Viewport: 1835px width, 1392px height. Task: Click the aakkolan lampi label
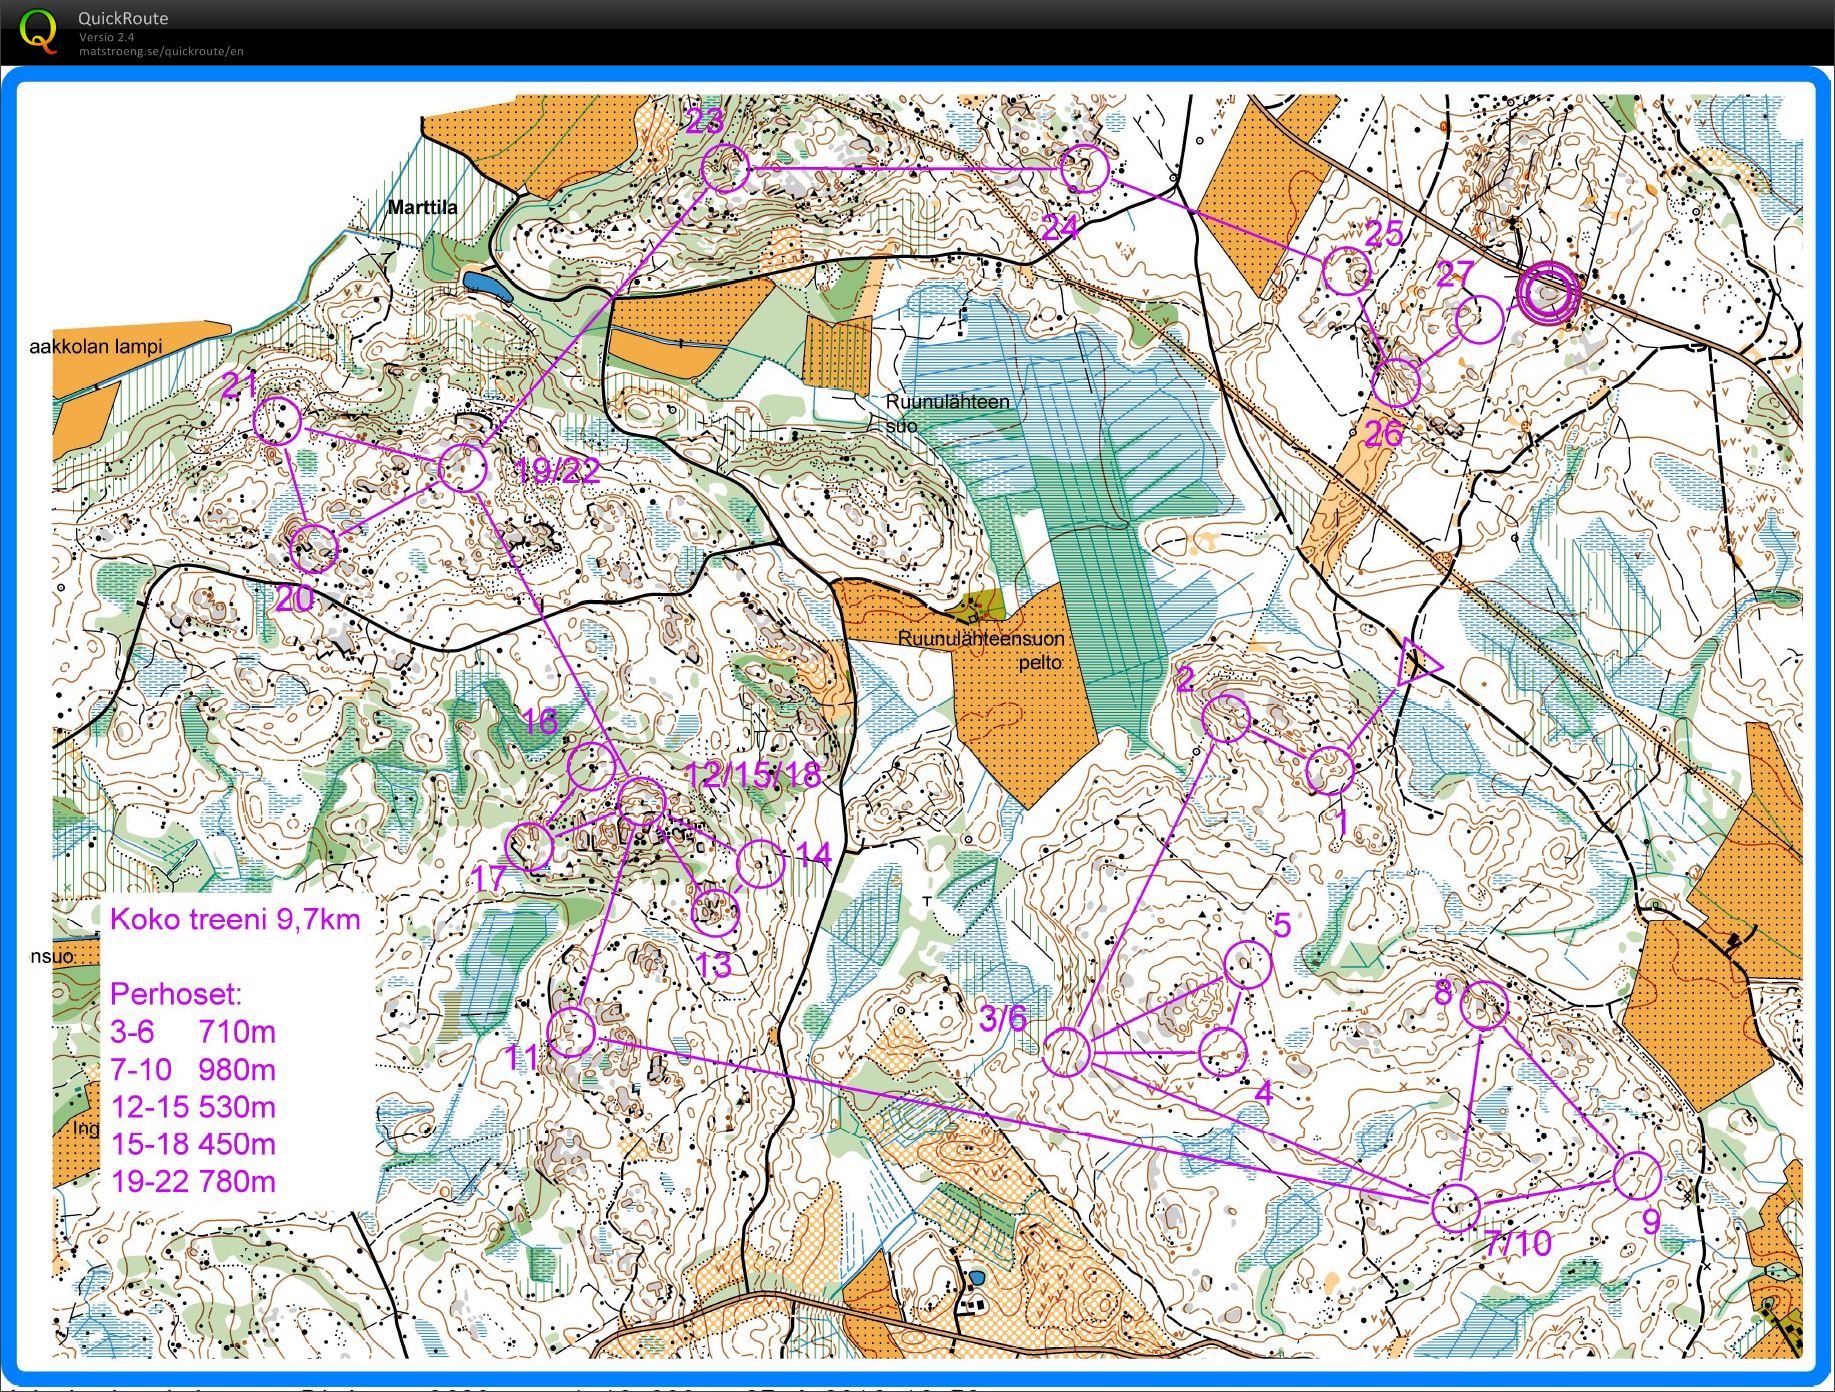click(95, 347)
